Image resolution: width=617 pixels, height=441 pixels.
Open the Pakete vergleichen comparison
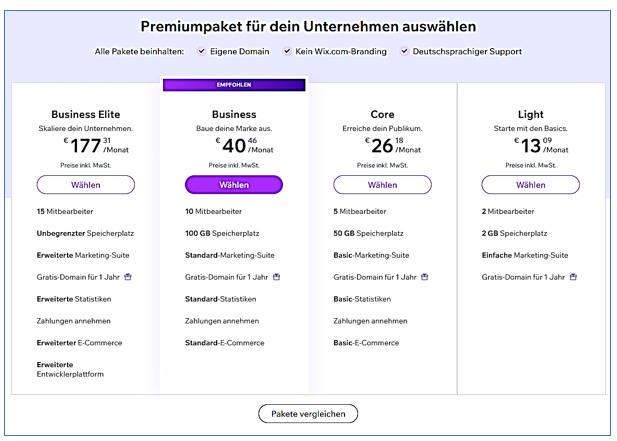pyautogui.click(x=308, y=414)
